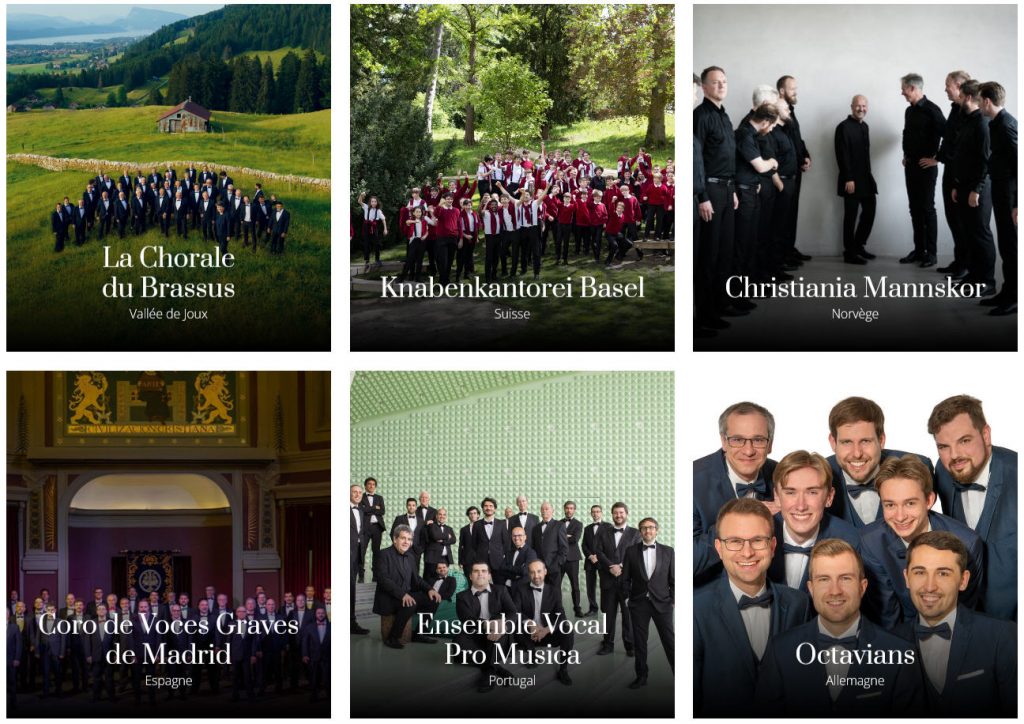The image size is (1024, 724).
Task: Click the Knabenkantorei Basel title
Action: point(512,287)
